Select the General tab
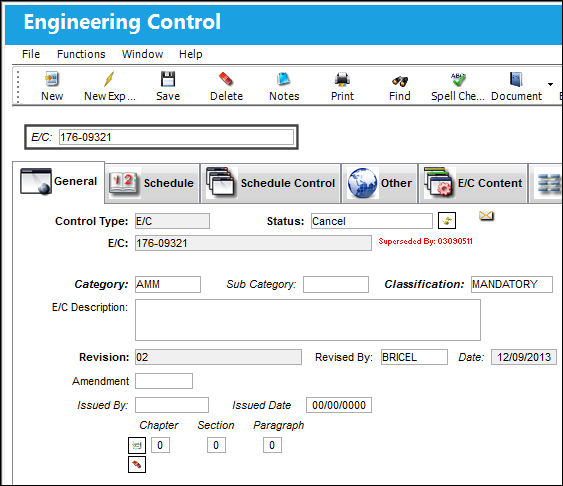 pyautogui.click(x=59, y=182)
